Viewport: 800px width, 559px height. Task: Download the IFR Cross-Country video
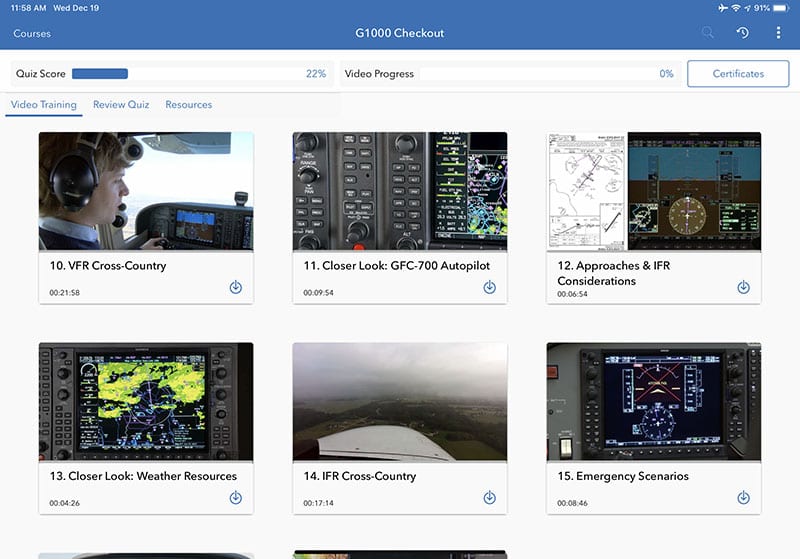[489, 497]
